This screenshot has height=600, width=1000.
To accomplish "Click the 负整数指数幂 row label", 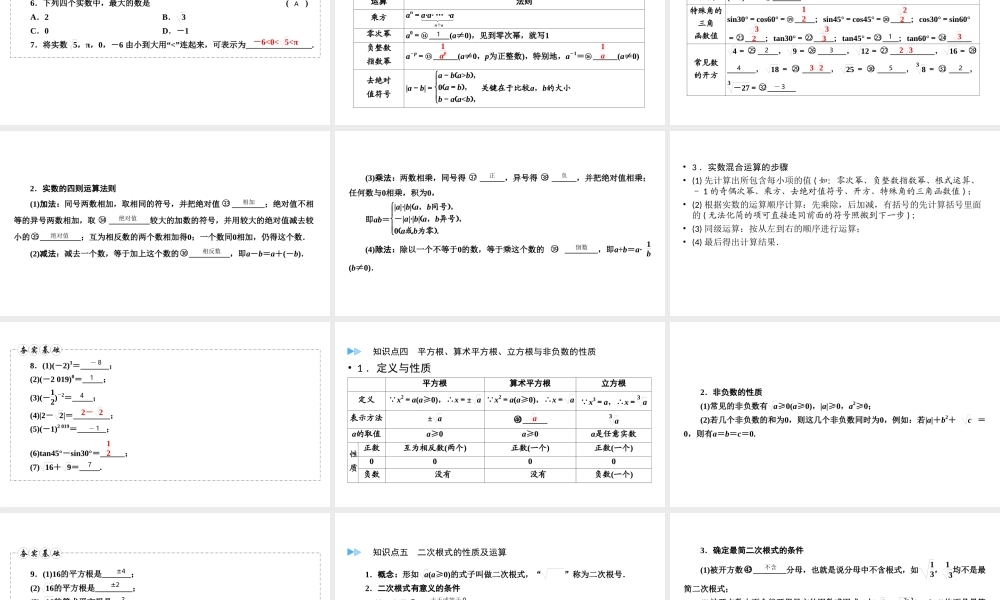I will tap(378, 54).
